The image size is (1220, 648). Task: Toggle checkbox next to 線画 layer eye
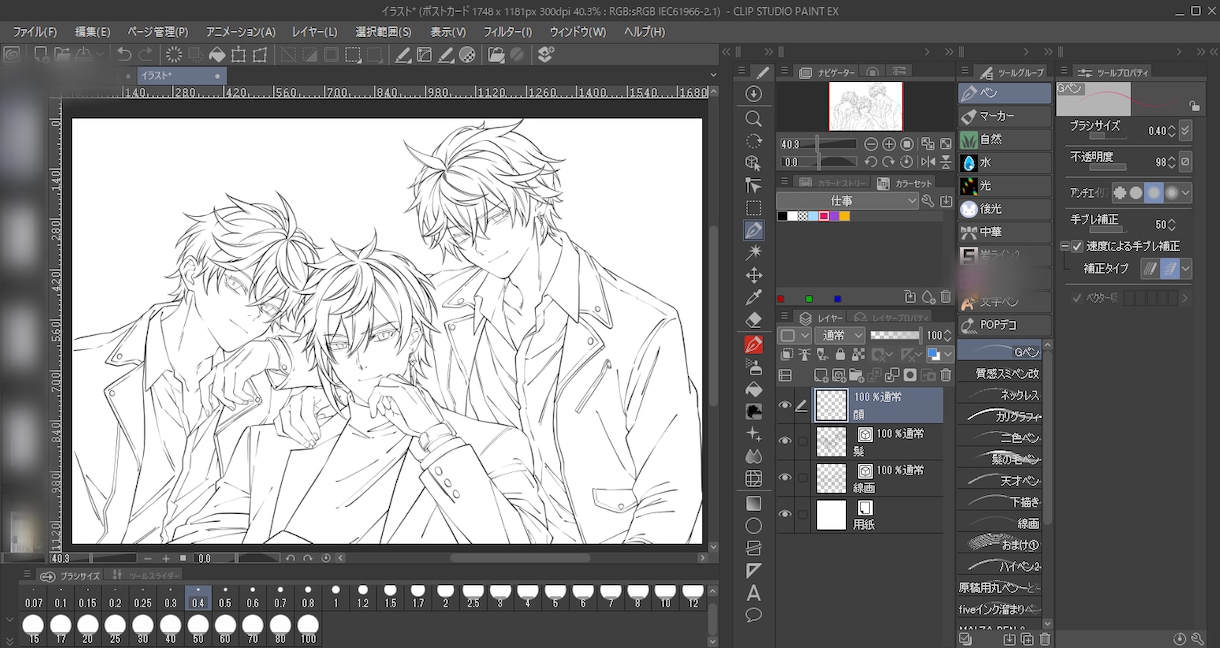click(802, 477)
